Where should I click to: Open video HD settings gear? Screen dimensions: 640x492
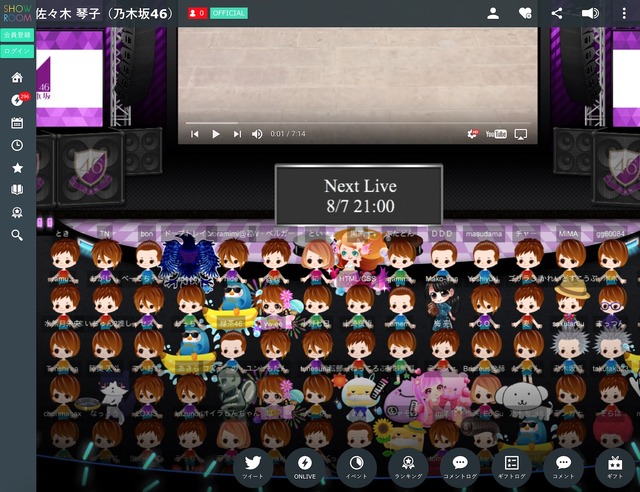click(473, 134)
